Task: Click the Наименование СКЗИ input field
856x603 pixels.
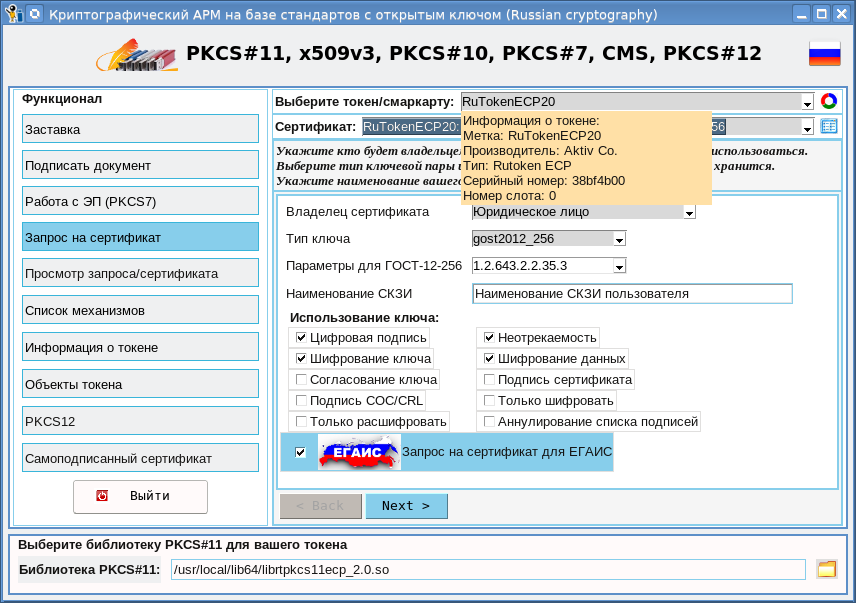Action: [x=632, y=294]
